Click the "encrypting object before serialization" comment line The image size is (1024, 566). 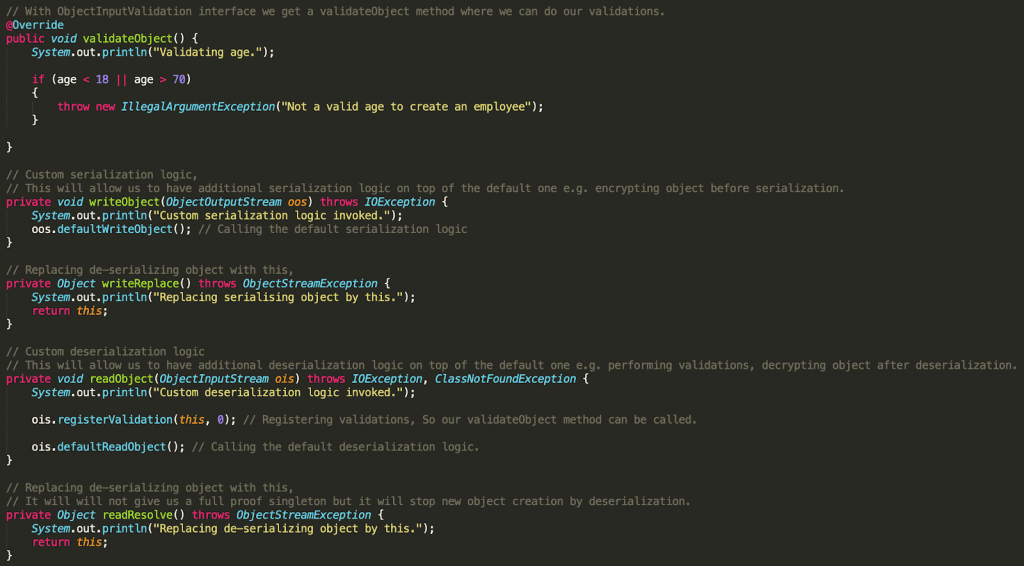(x=425, y=188)
